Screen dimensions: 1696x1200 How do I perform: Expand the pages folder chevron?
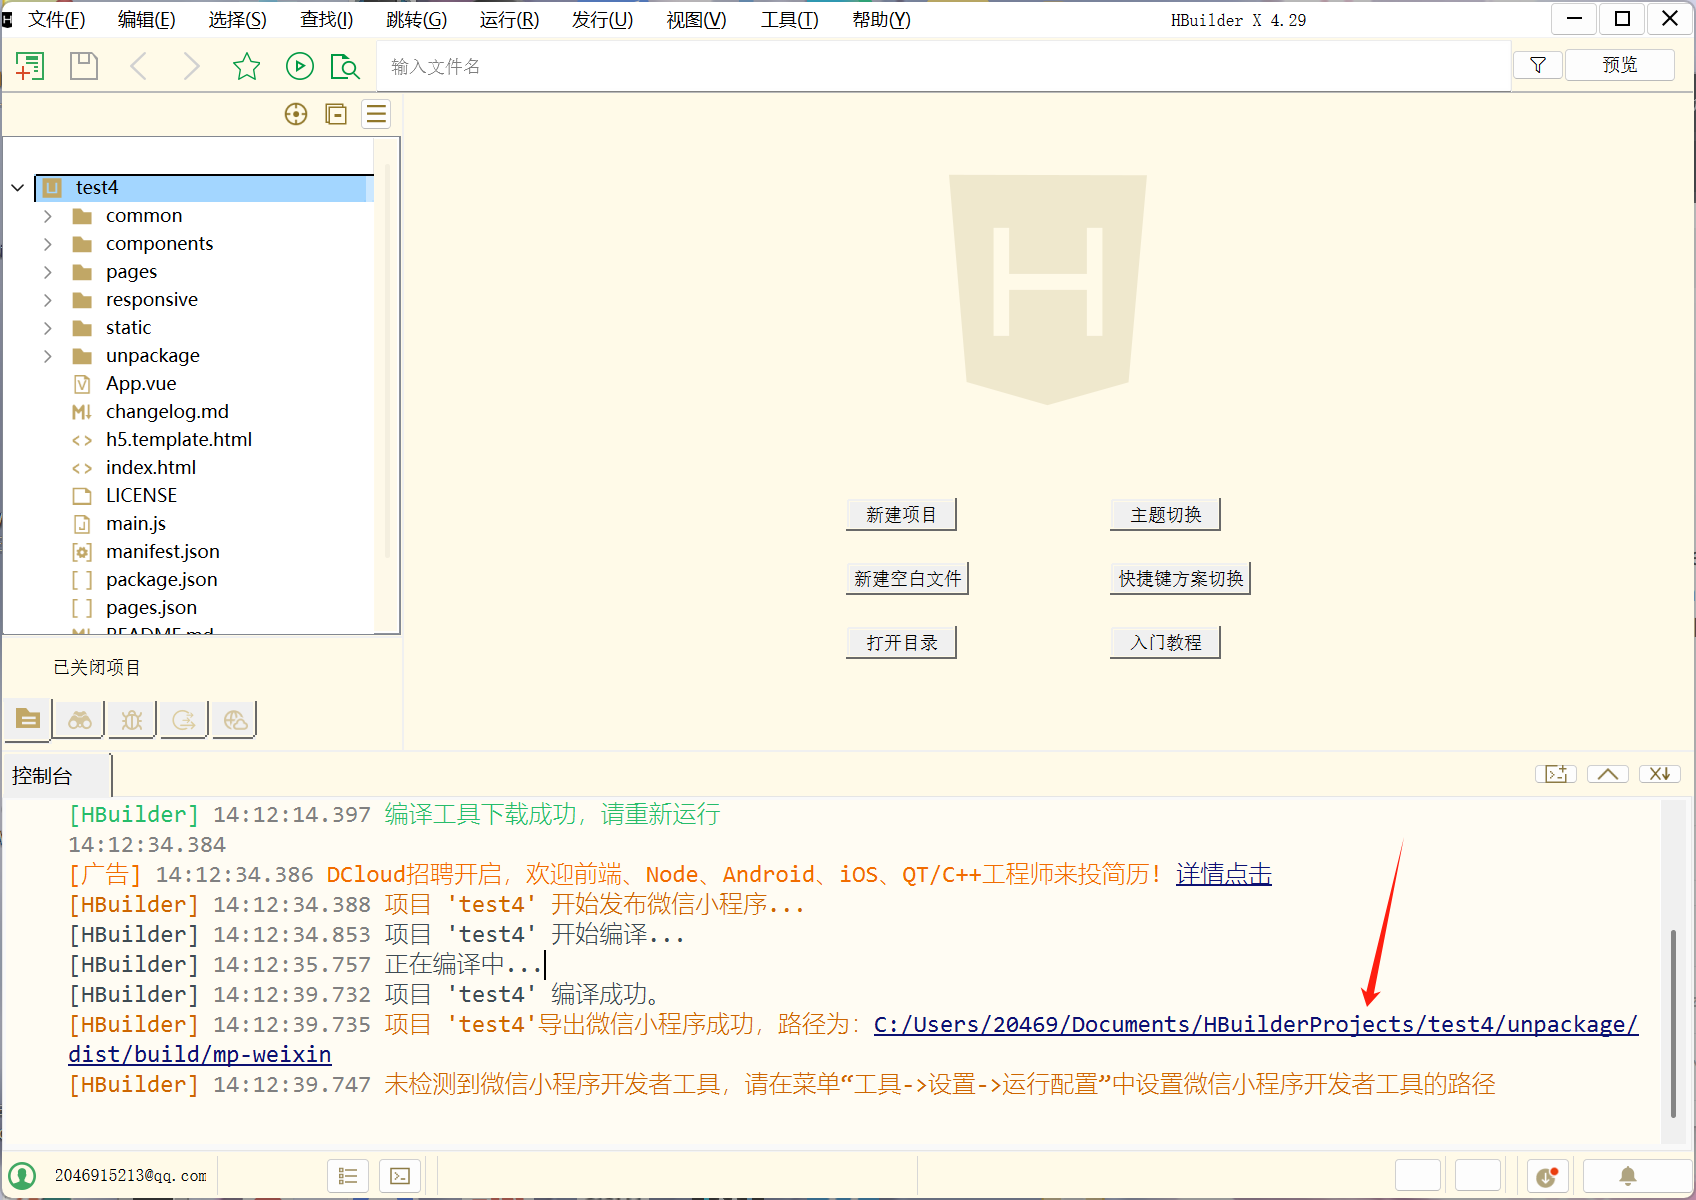[x=47, y=272]
